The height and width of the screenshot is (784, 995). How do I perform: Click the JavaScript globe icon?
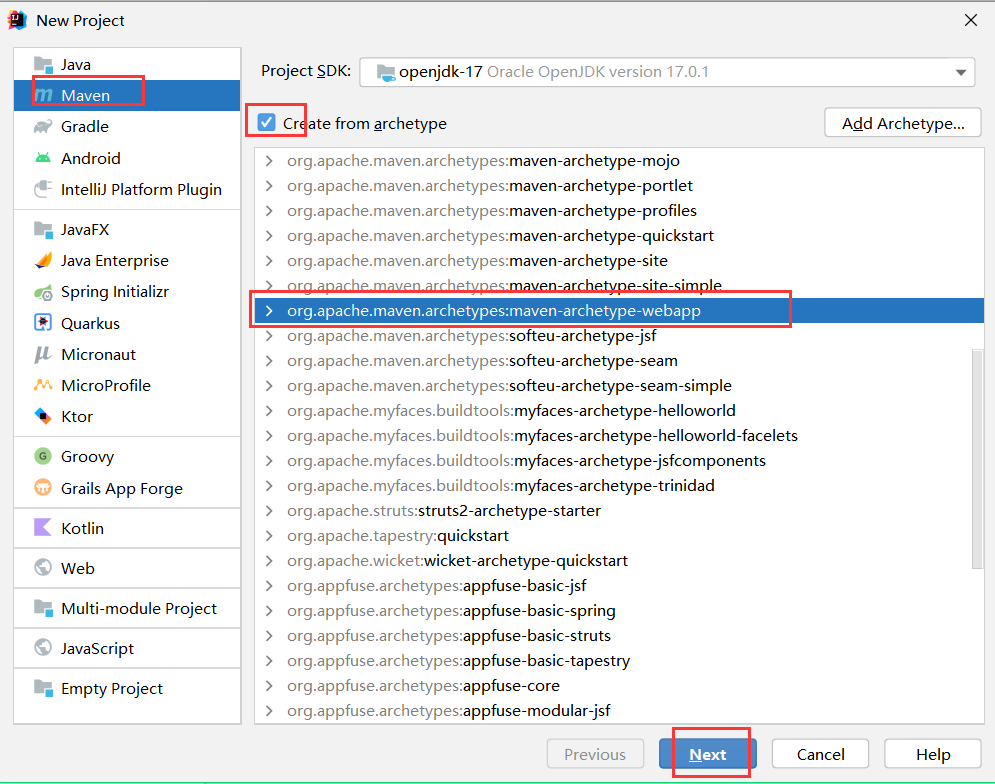coord(43,648)
